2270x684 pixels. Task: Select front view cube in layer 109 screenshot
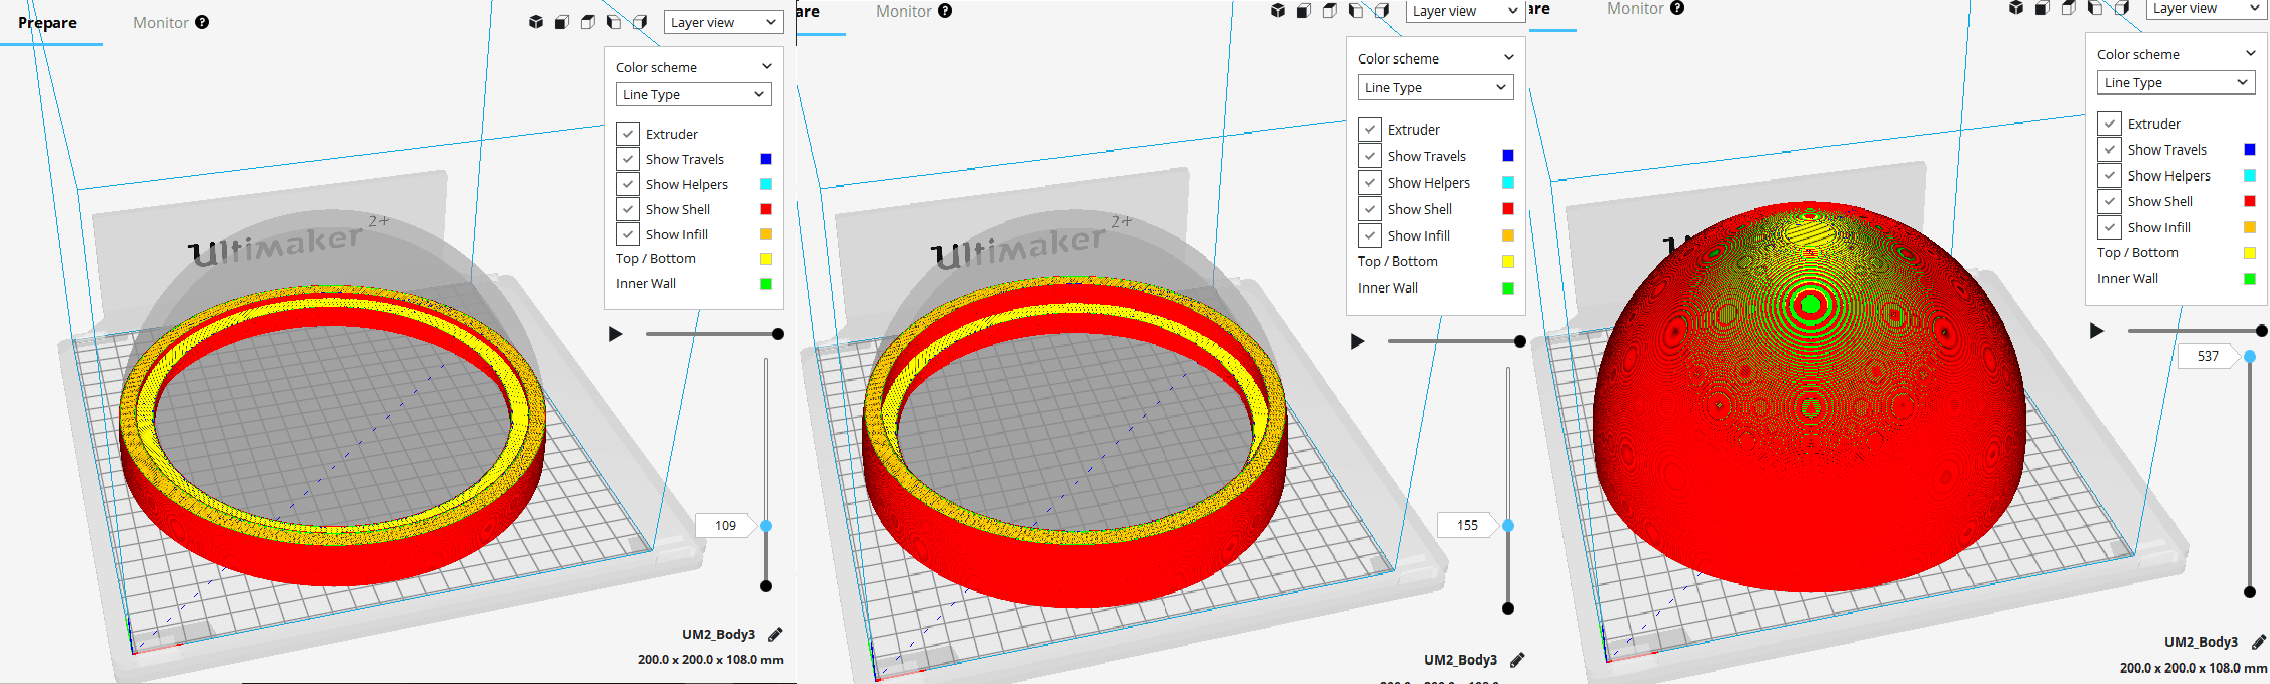(562, 22)
